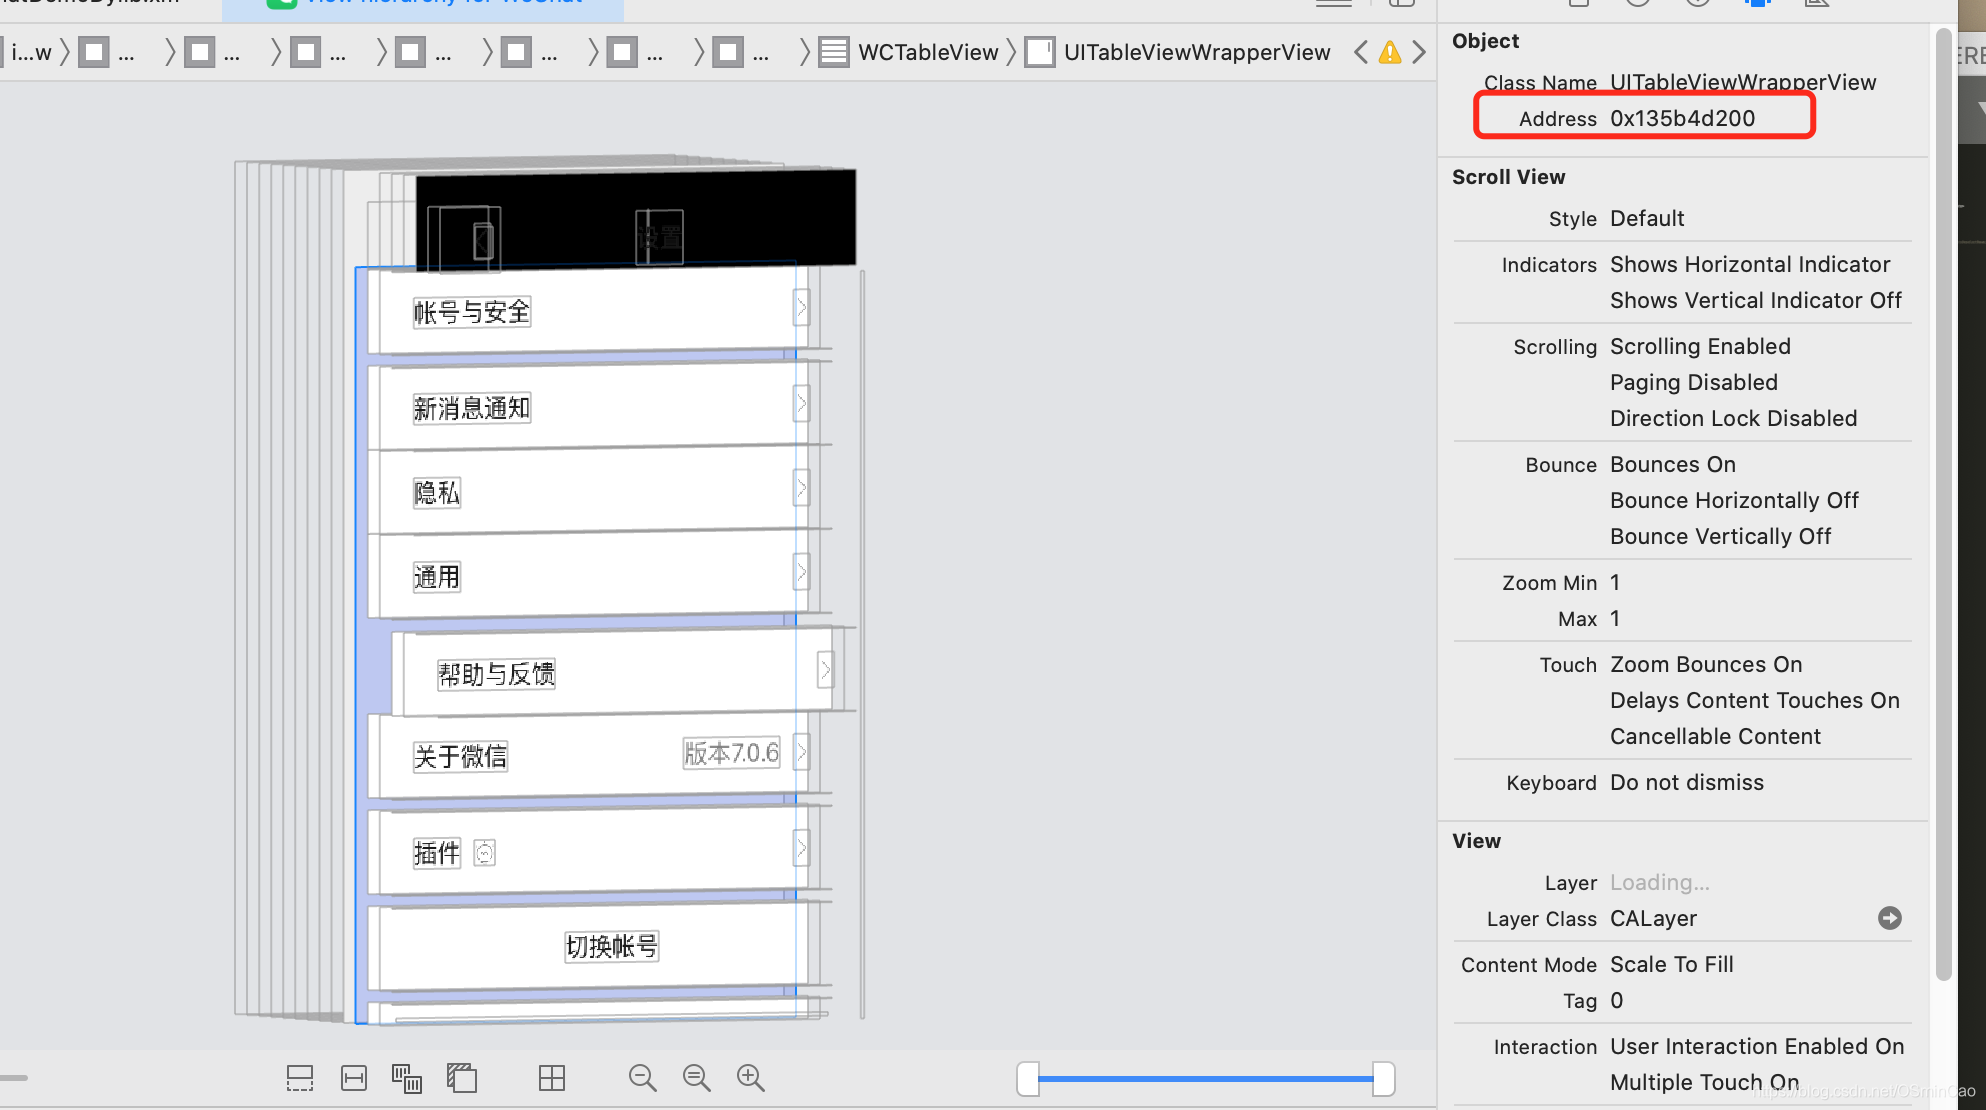This screenshot has width=1986, height=1110.
Task: Select UITableViewWrapperView in the jump bar
Action: [1196, 53]
